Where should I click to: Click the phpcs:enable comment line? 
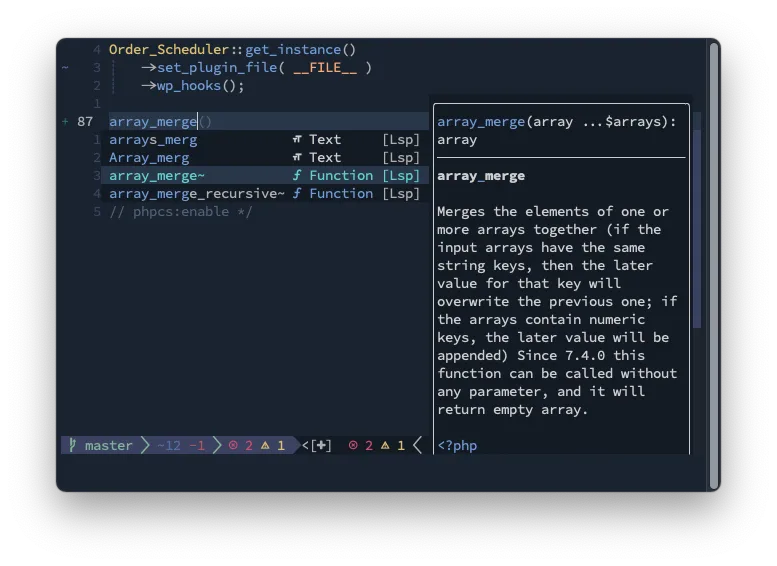tap(181, 212)
